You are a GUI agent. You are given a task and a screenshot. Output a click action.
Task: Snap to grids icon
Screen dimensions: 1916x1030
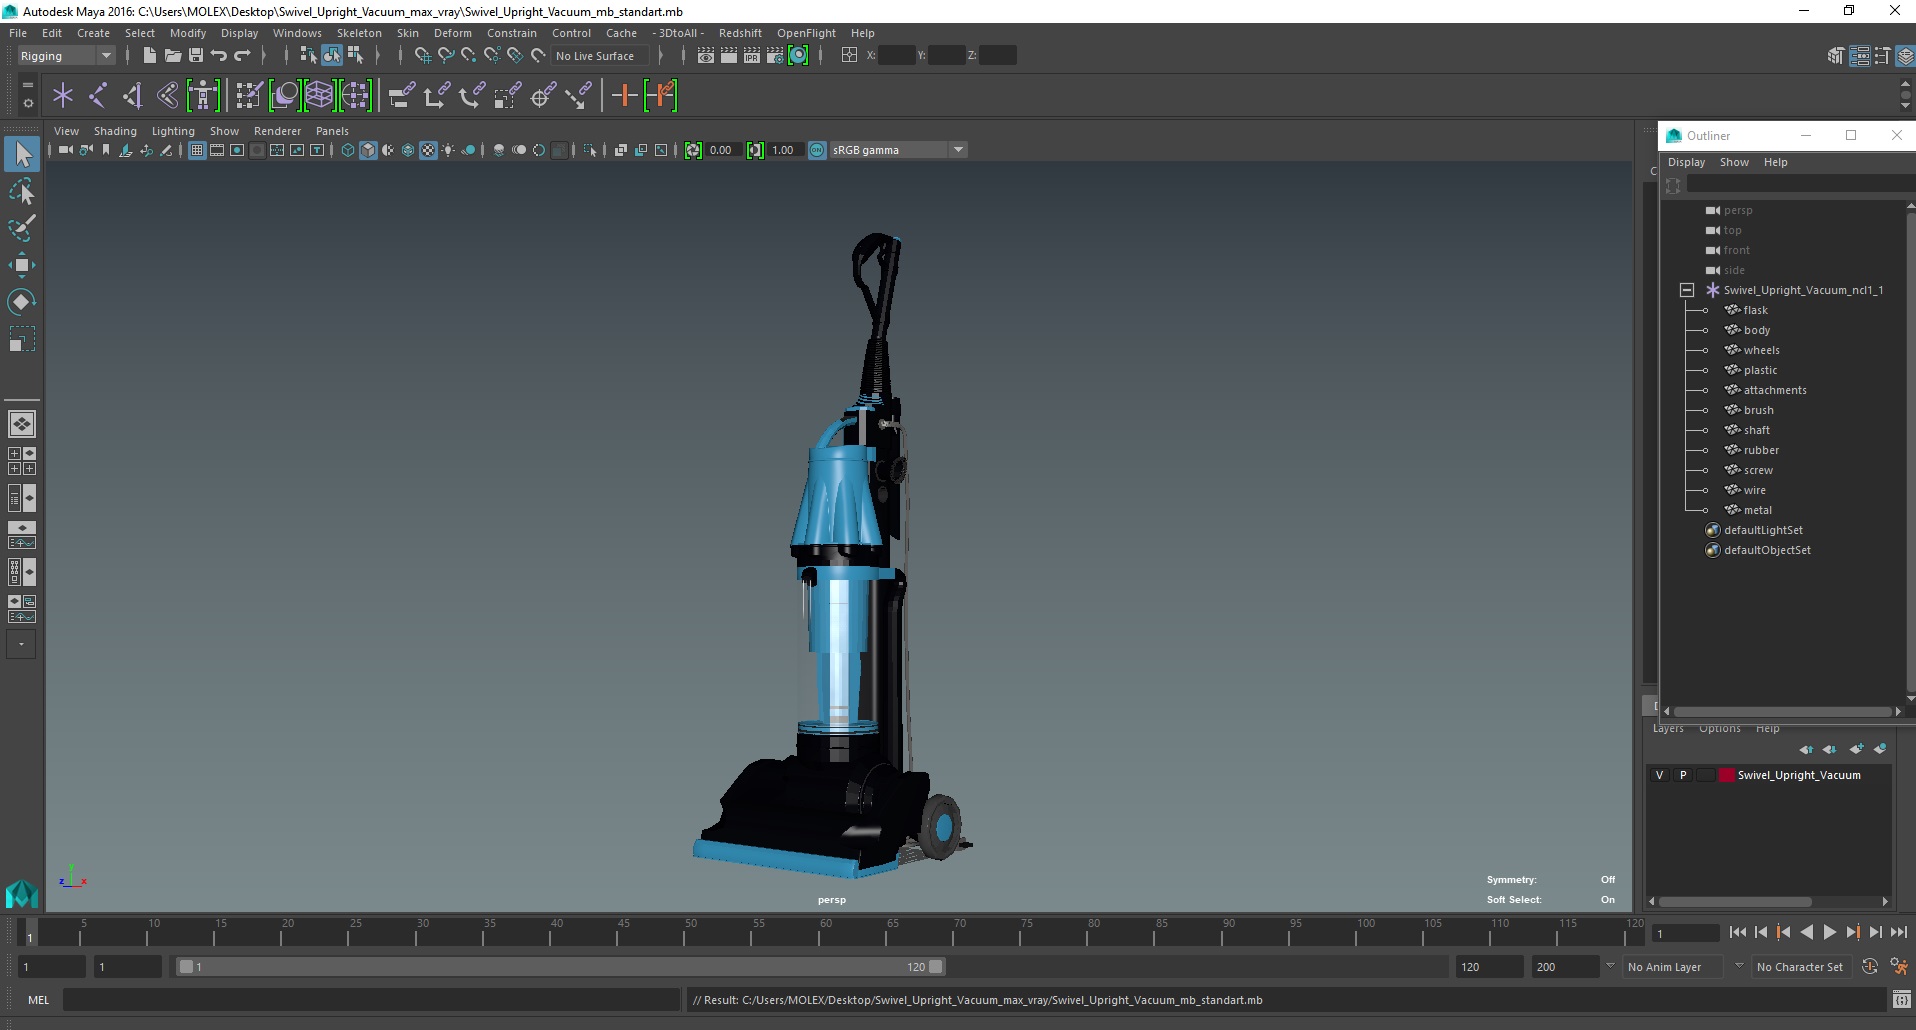423,56
